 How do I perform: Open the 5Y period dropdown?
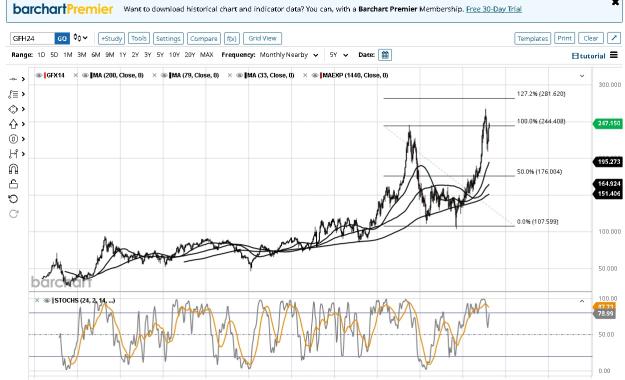pos(339,55)
